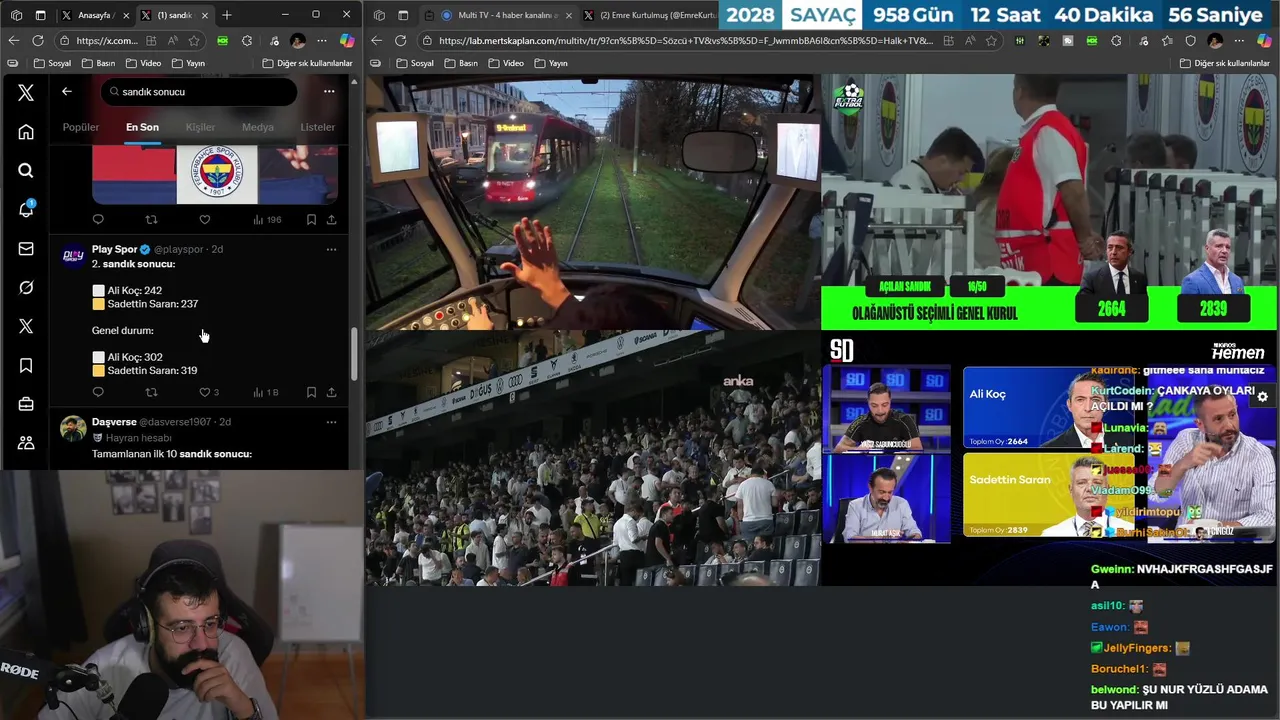
Task: Reply to the Fenerbahçe image post
Action: pyautogui.click(x=98, y=220)
